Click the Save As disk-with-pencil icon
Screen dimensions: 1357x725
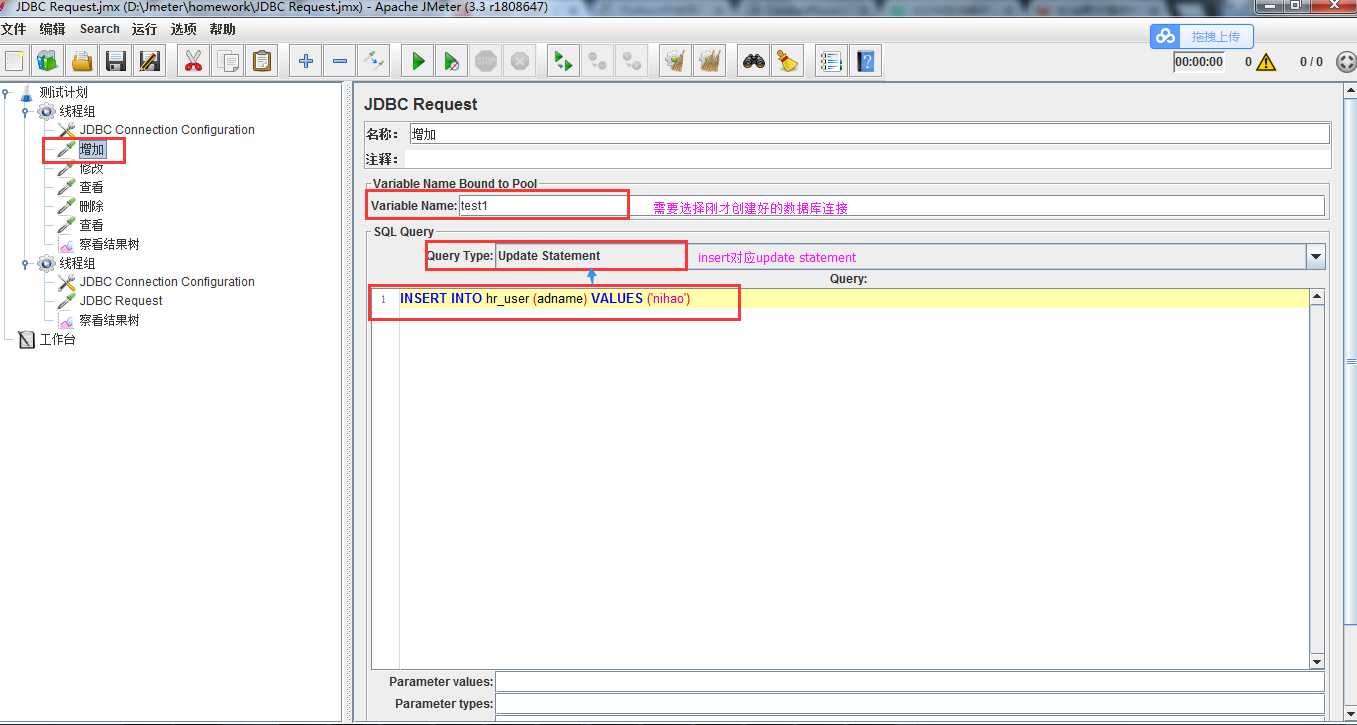(x=149, y=61)
